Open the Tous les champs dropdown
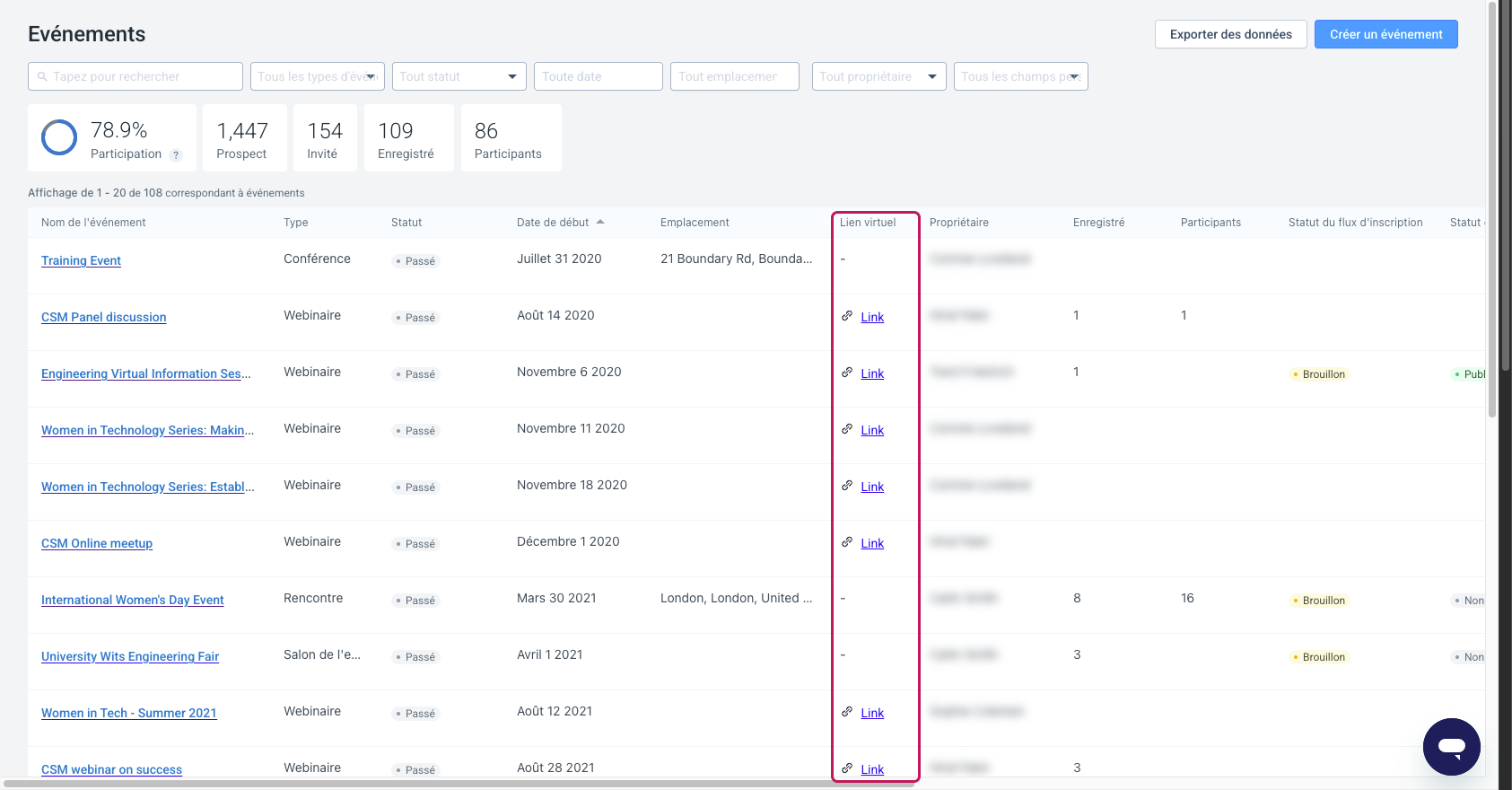This screenshot has width=1512, height=790. tap(1021, 76)
